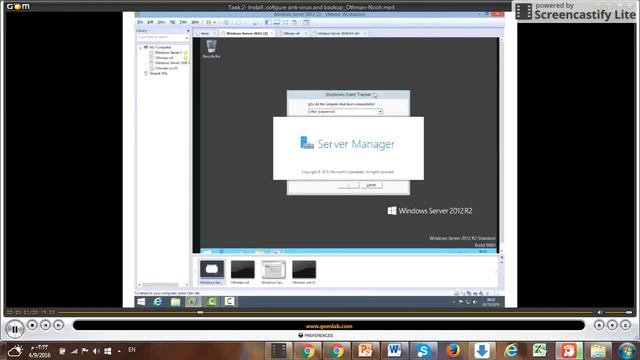Open File Explorer on inner taskbar

(x=175, y=302)
